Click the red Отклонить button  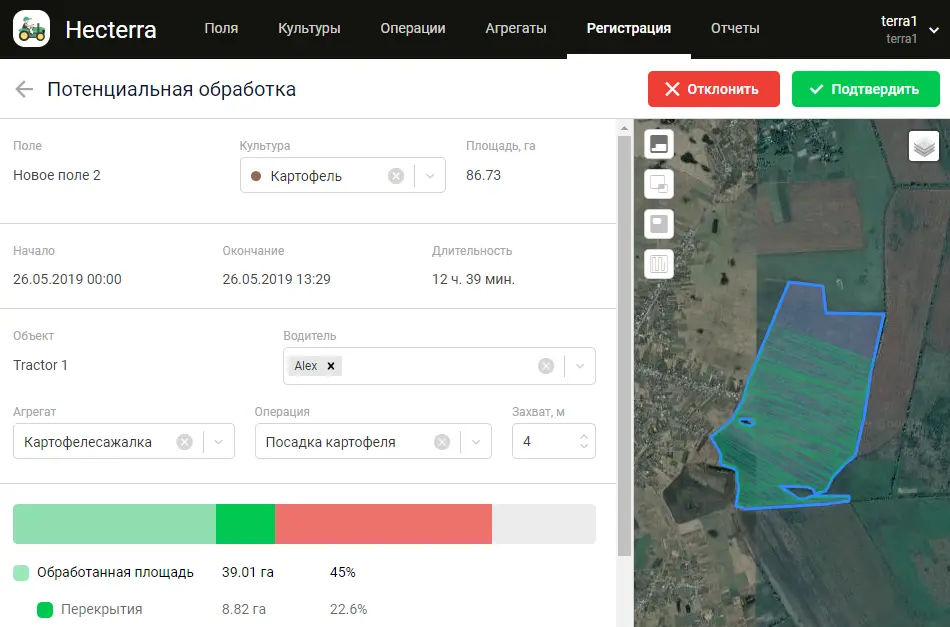pos(714,89)
